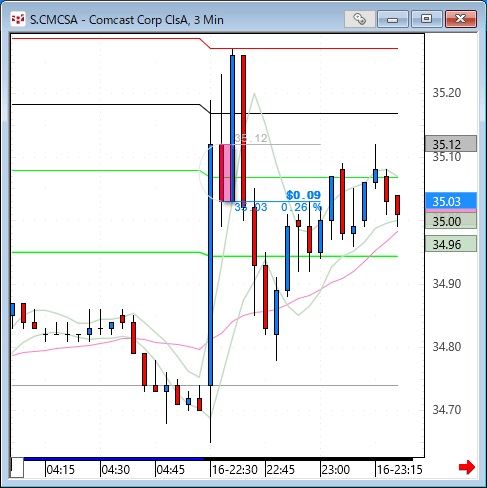
Task: Click the 16-23:15 time axis label
Action: point(399,470)
